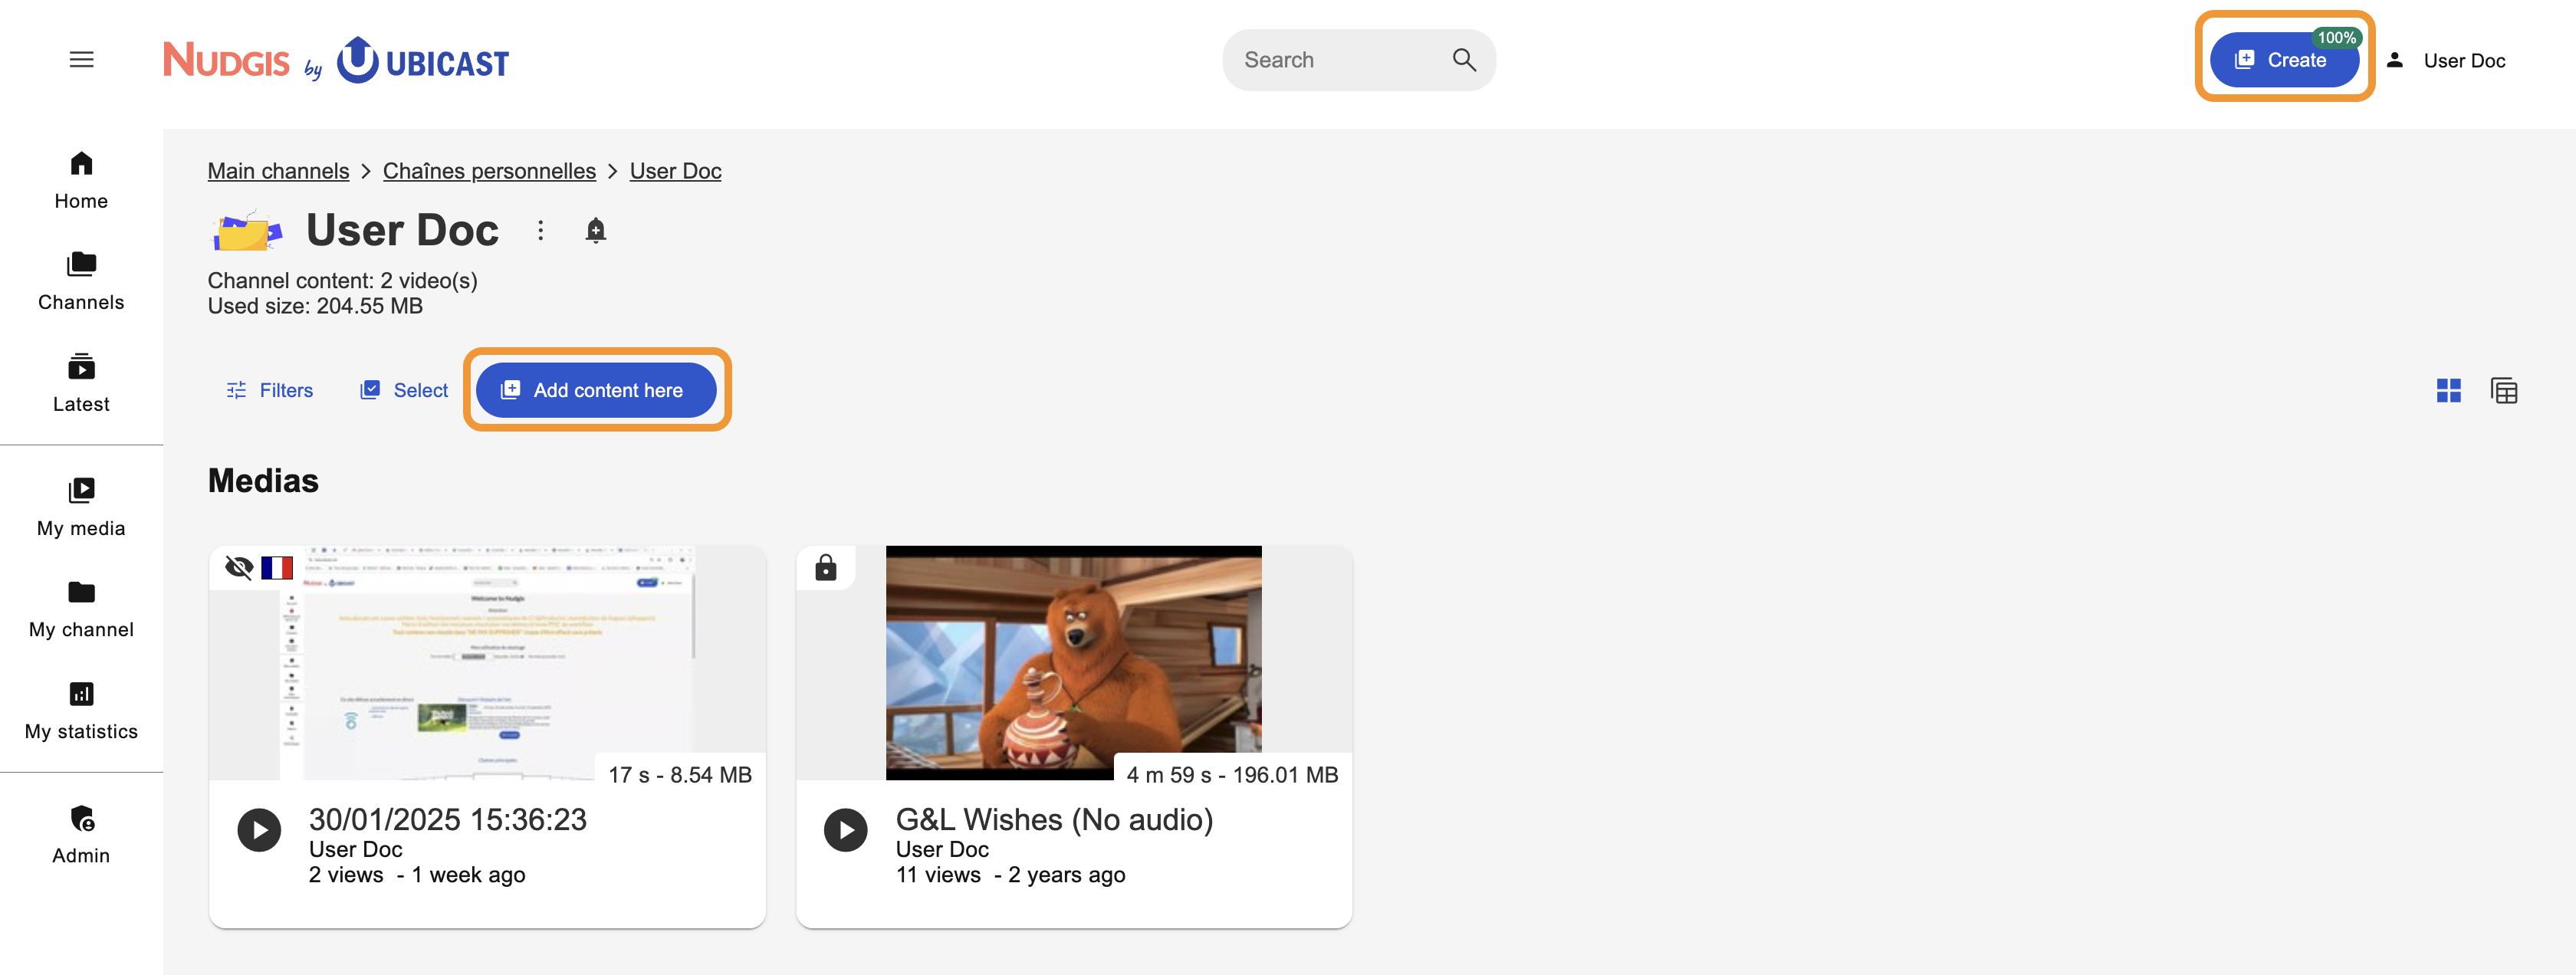2576x975 pixels.
Task: Click the '17 s - 8.54 MB' label
Action: [680, 775]
